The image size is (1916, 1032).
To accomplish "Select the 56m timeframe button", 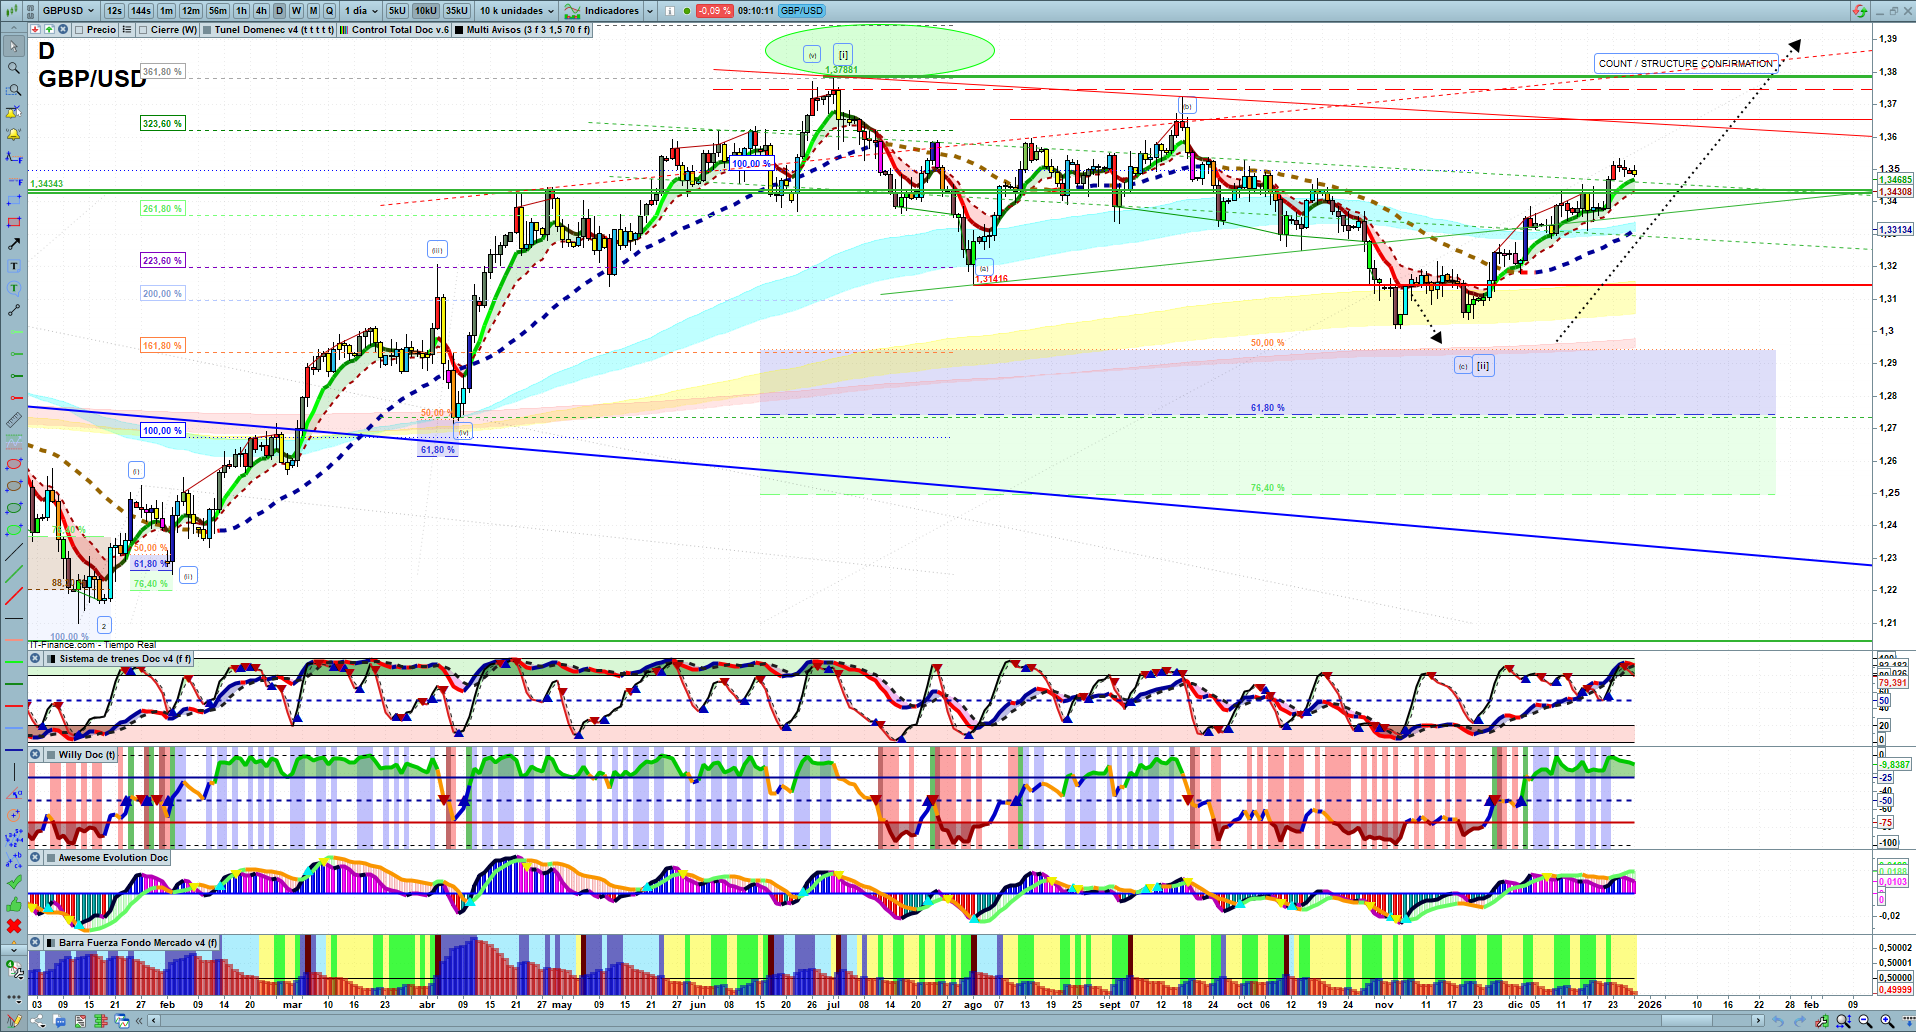I will [218, 11].
